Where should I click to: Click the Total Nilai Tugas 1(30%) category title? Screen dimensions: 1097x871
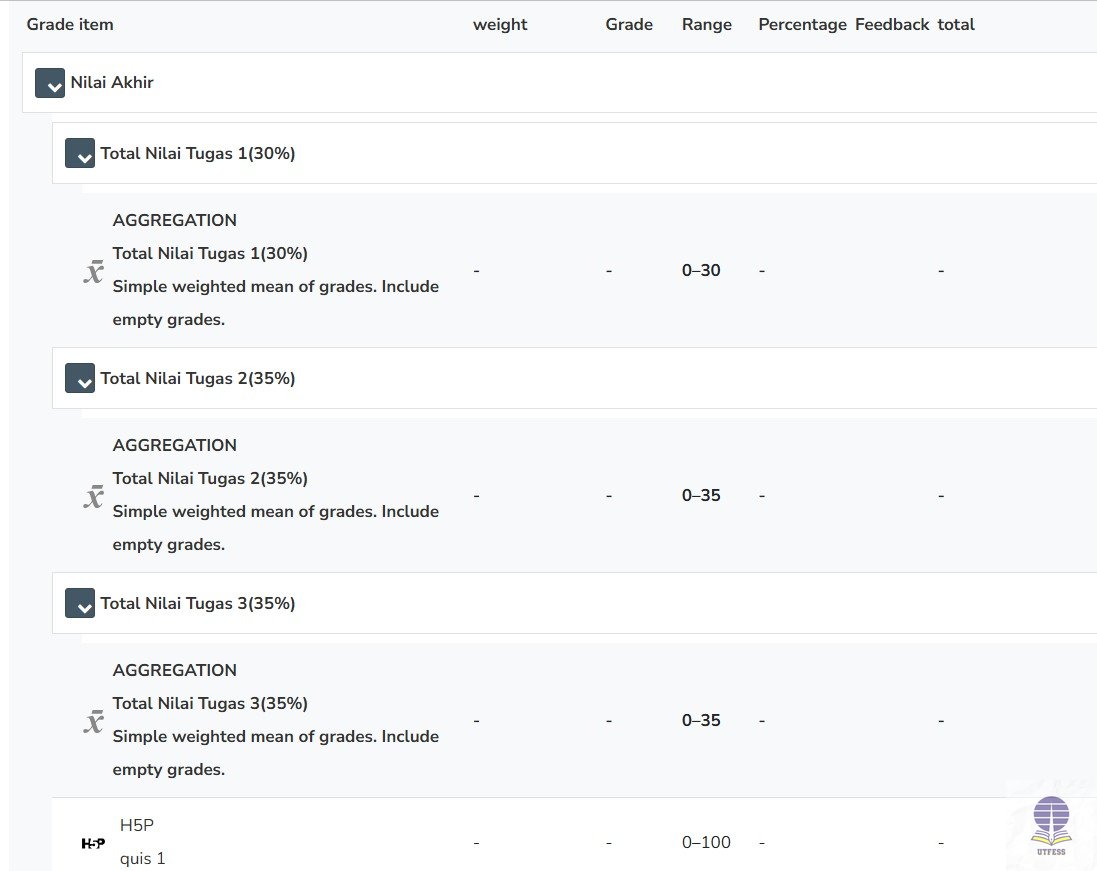(198, 153)
